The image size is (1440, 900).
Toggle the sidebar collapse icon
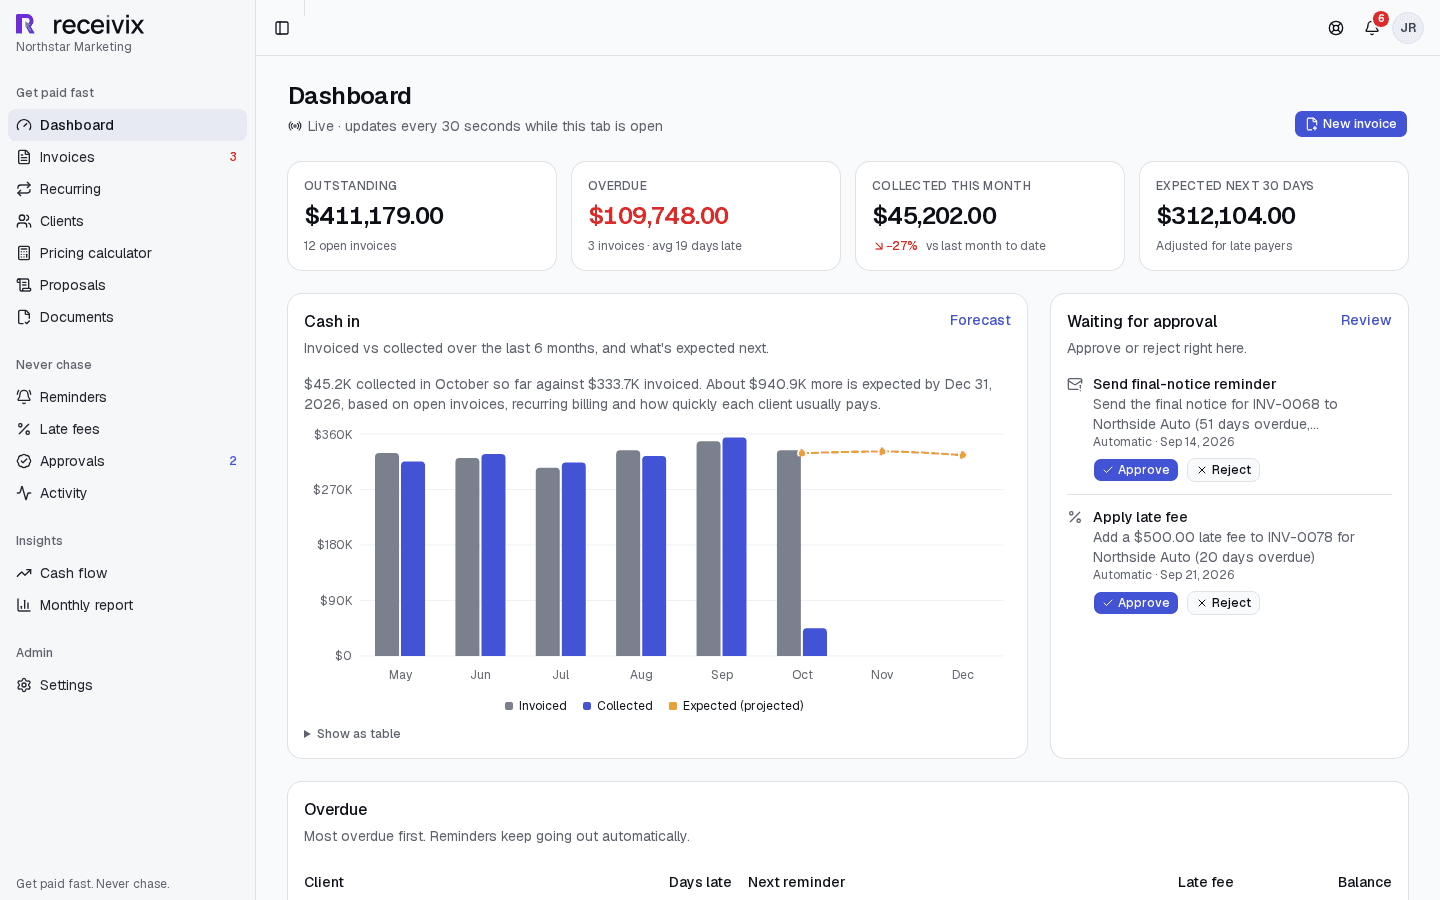tap(282, 28)
